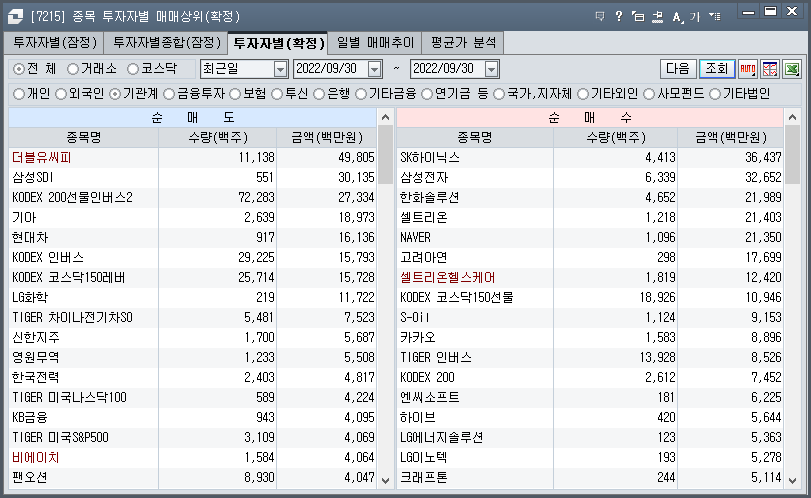Open the chart grid view icon
Viewport: 811px width, 498px height.
pos(770,69)
